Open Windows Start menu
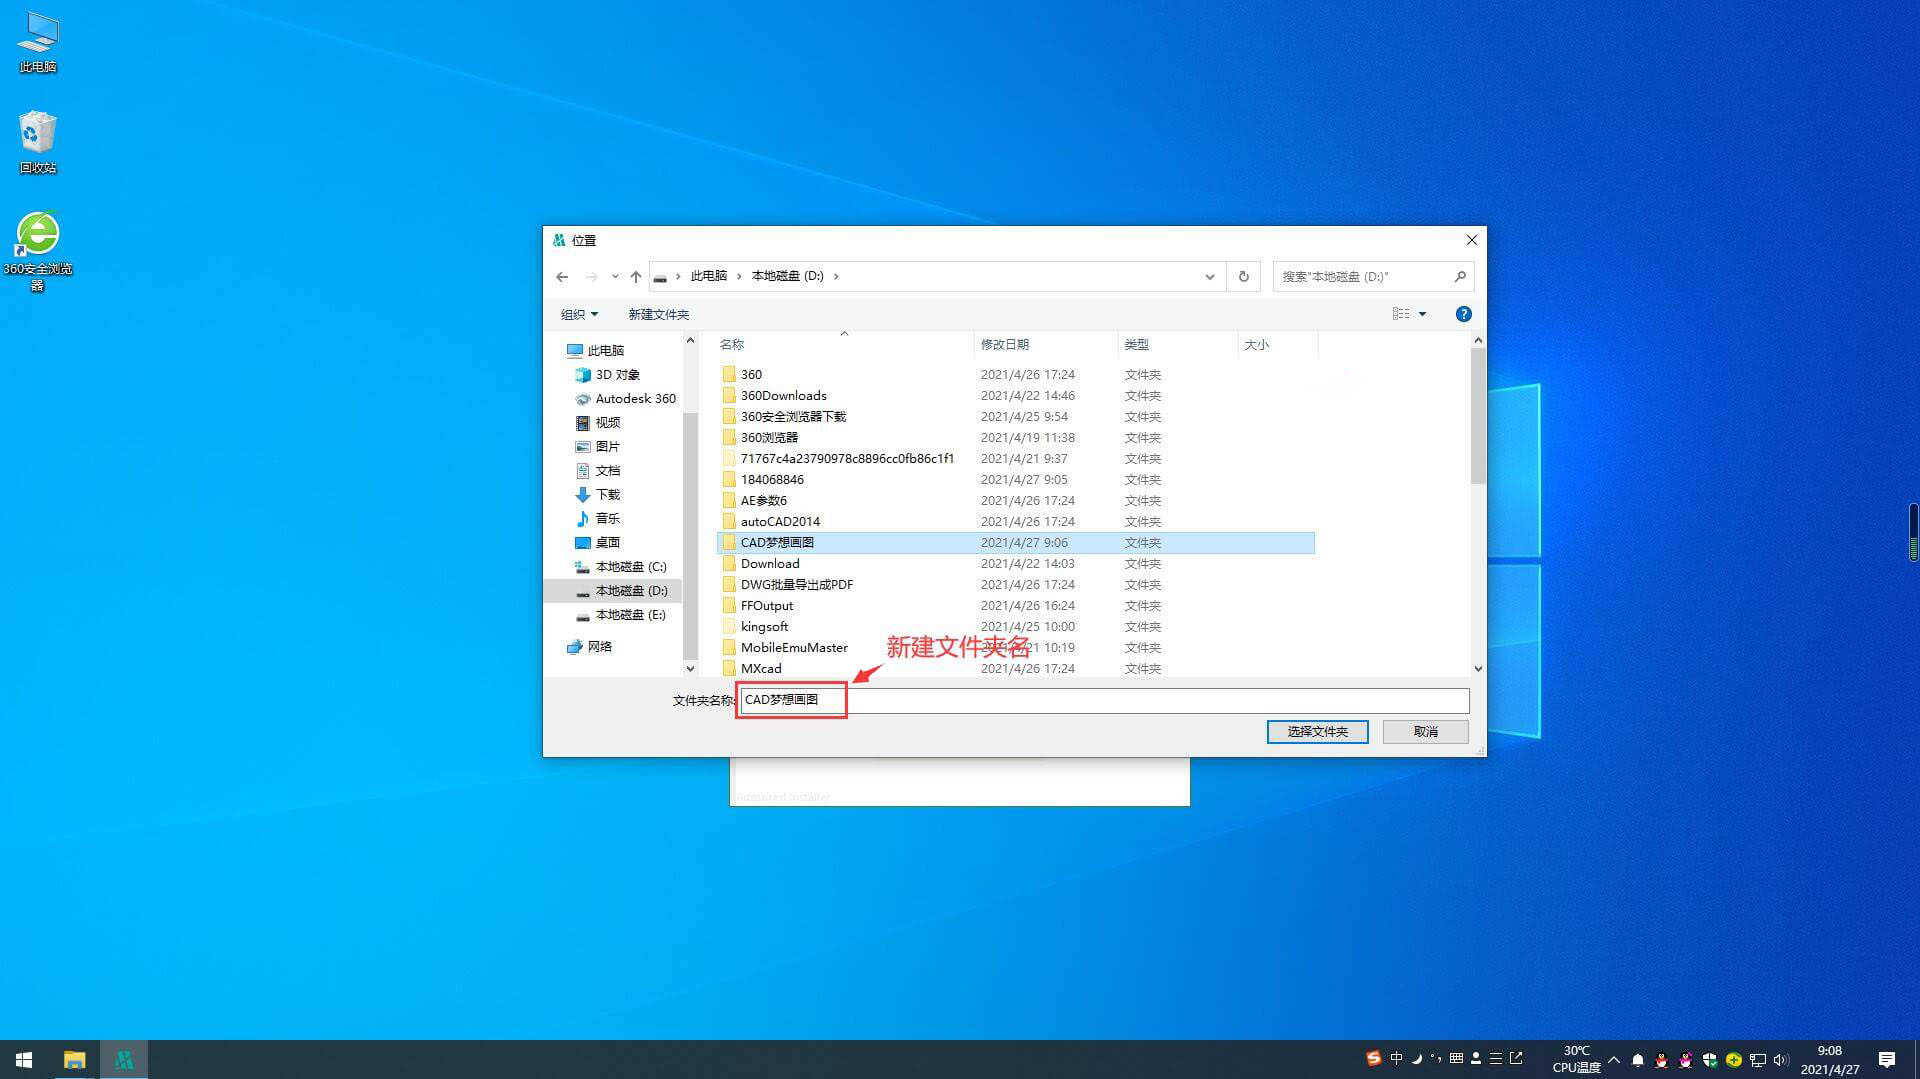The width and height of the screenshot is (1920, 1079). (24, 1059)
